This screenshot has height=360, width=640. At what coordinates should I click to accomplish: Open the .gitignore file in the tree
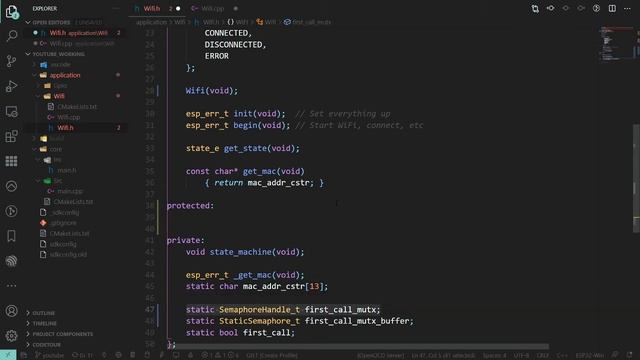click(63, 223)
